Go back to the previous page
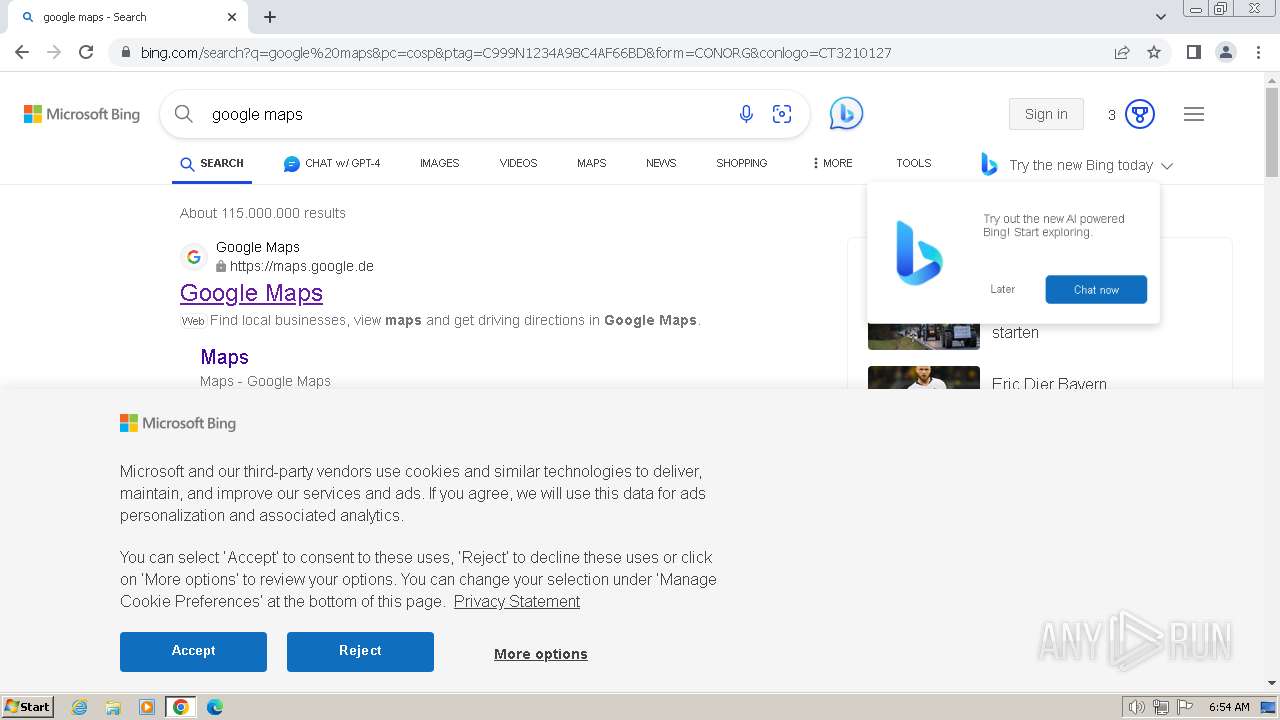1280x720 pixels. pyautogui.click(x=22, y=52)
